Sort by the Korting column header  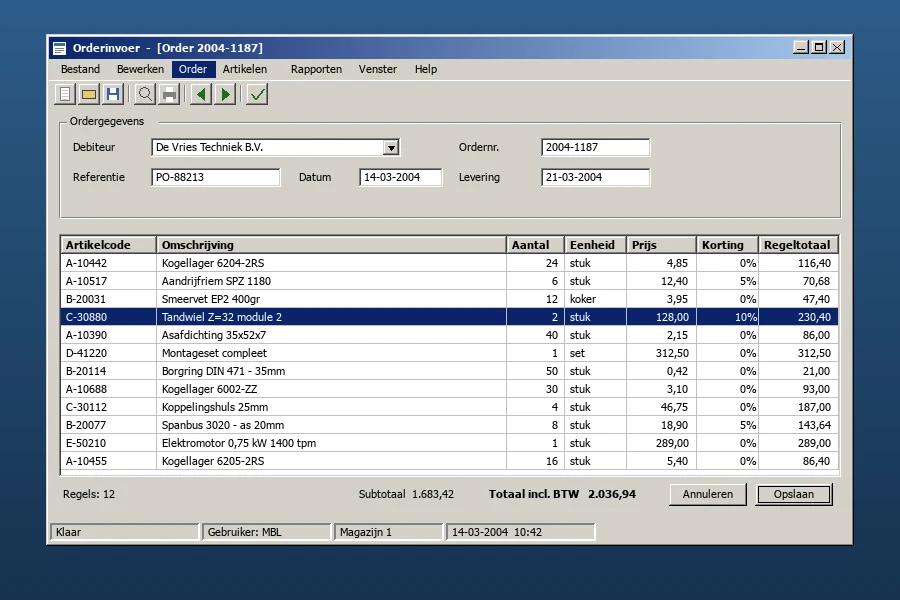click(x=728, y=245)
